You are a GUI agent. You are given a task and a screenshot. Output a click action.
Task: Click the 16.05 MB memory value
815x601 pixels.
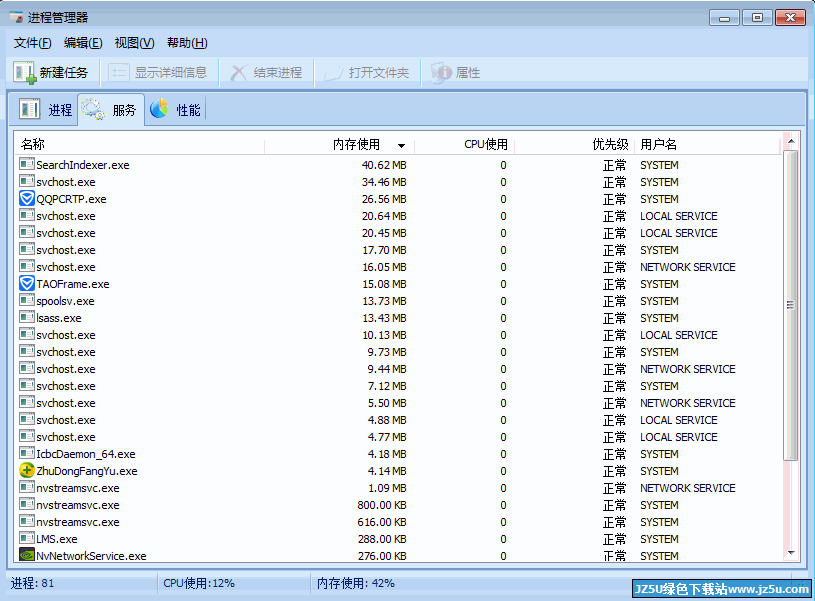click(384, 267)
